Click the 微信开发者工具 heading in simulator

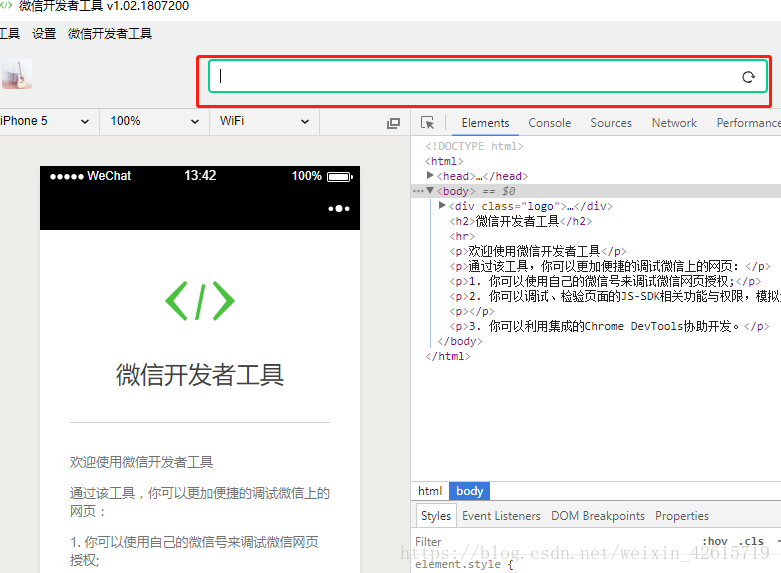tap(200, 375)
